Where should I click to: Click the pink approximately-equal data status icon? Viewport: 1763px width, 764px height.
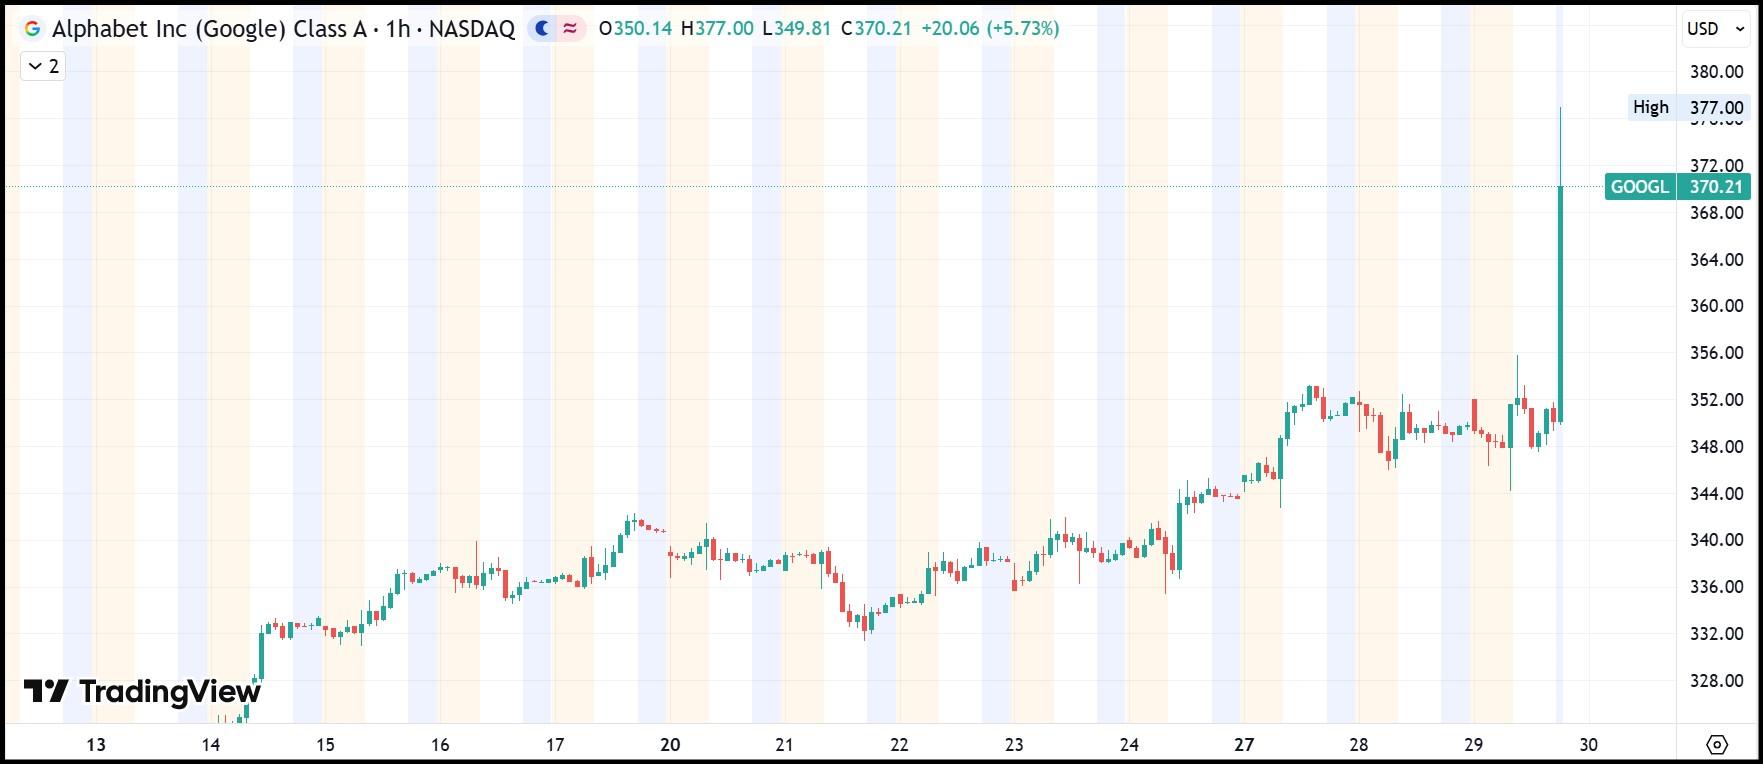[570, 29]
